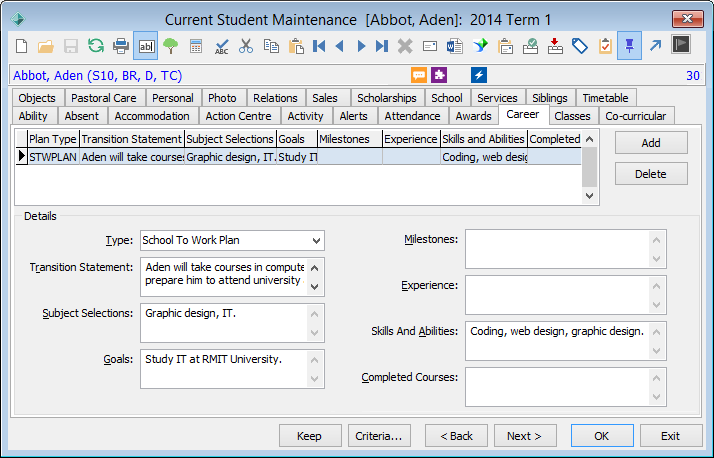Screen dimensions: 714x458
Task: Open the calculator icon
Action: pyautogui.click(x=196, y=46)
